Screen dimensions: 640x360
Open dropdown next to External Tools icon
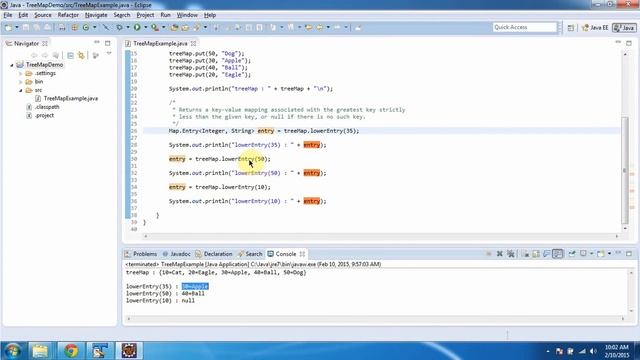(x=163, y=27)
